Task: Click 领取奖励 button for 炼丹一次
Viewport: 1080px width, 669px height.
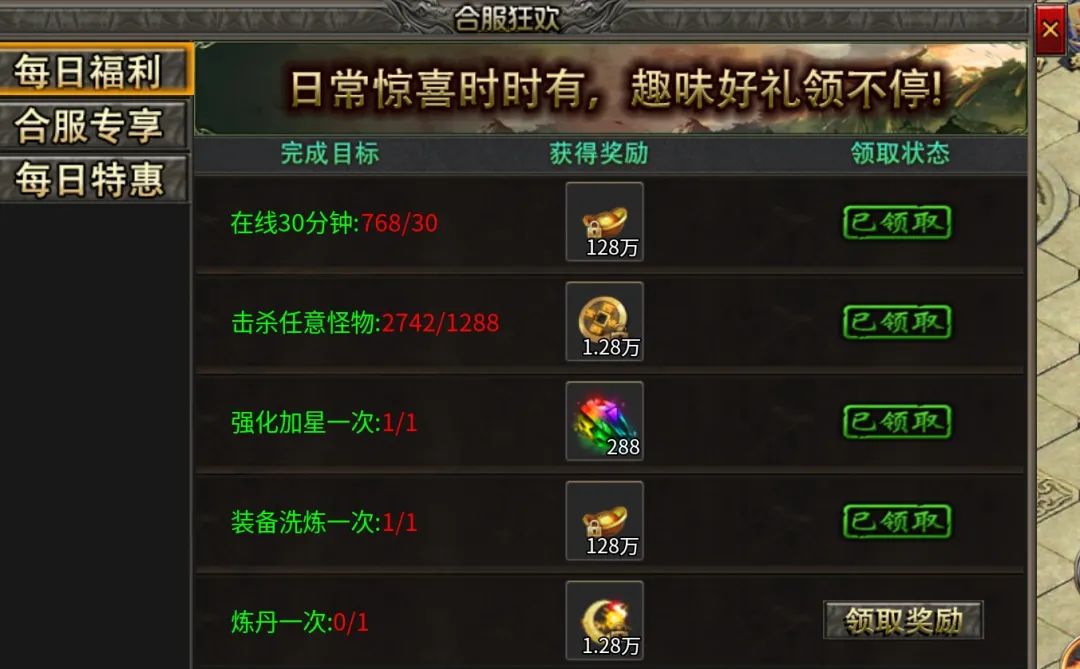Action: point(903,620)
